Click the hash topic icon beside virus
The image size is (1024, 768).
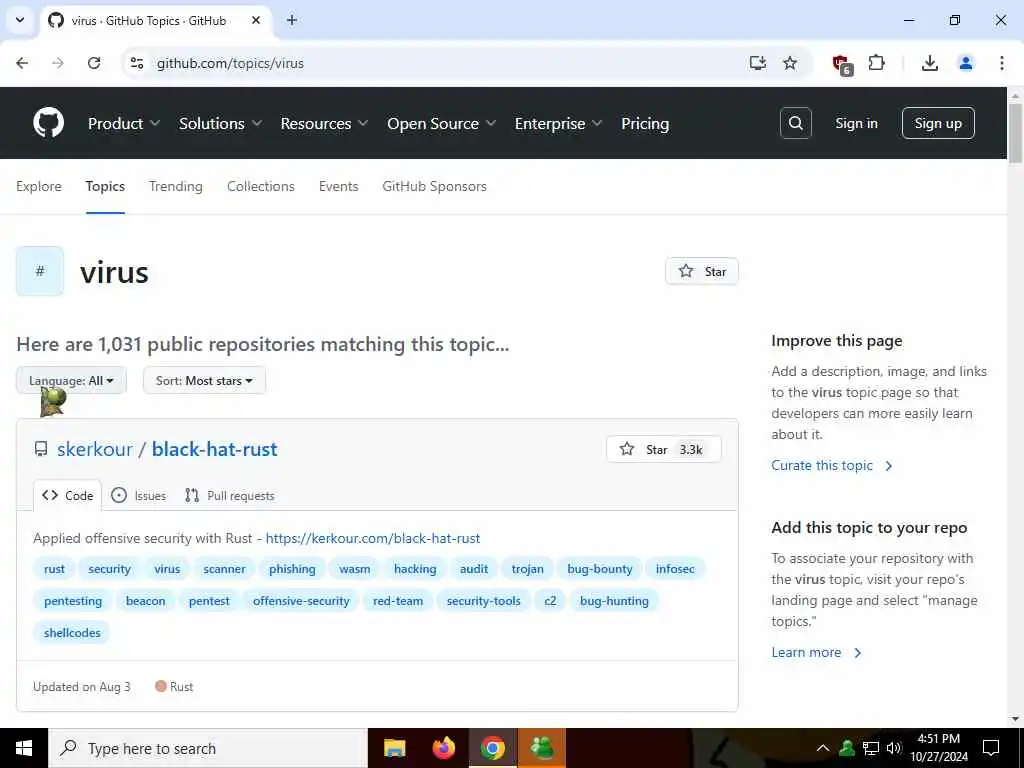tap(40, 271)
